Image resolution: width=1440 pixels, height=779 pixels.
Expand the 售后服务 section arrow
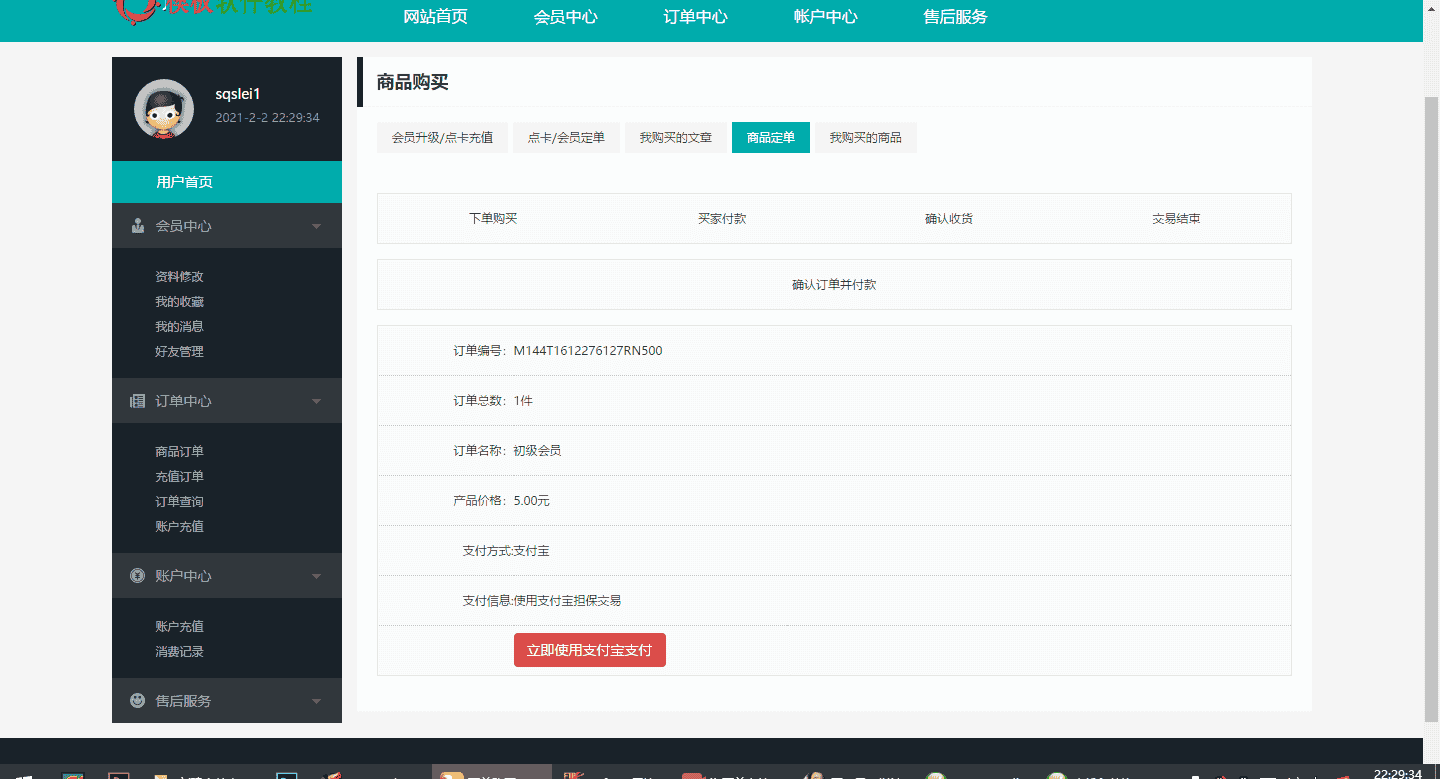tap(316, 700)
